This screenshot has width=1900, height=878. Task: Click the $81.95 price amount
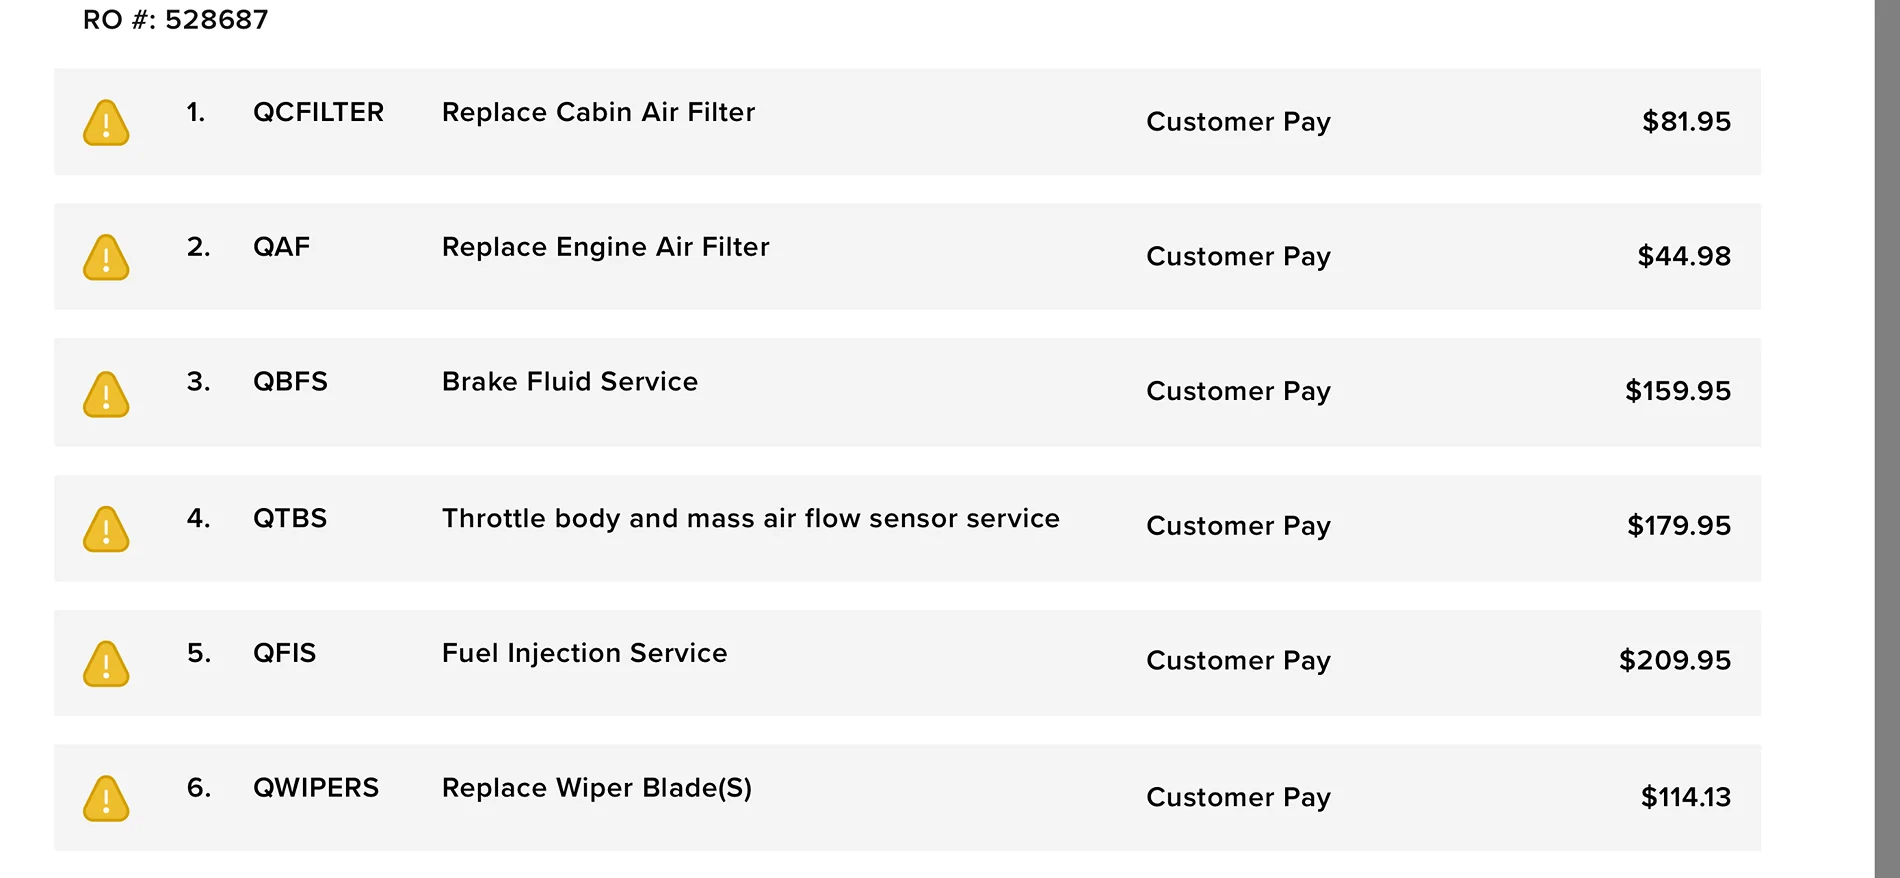1686,122
